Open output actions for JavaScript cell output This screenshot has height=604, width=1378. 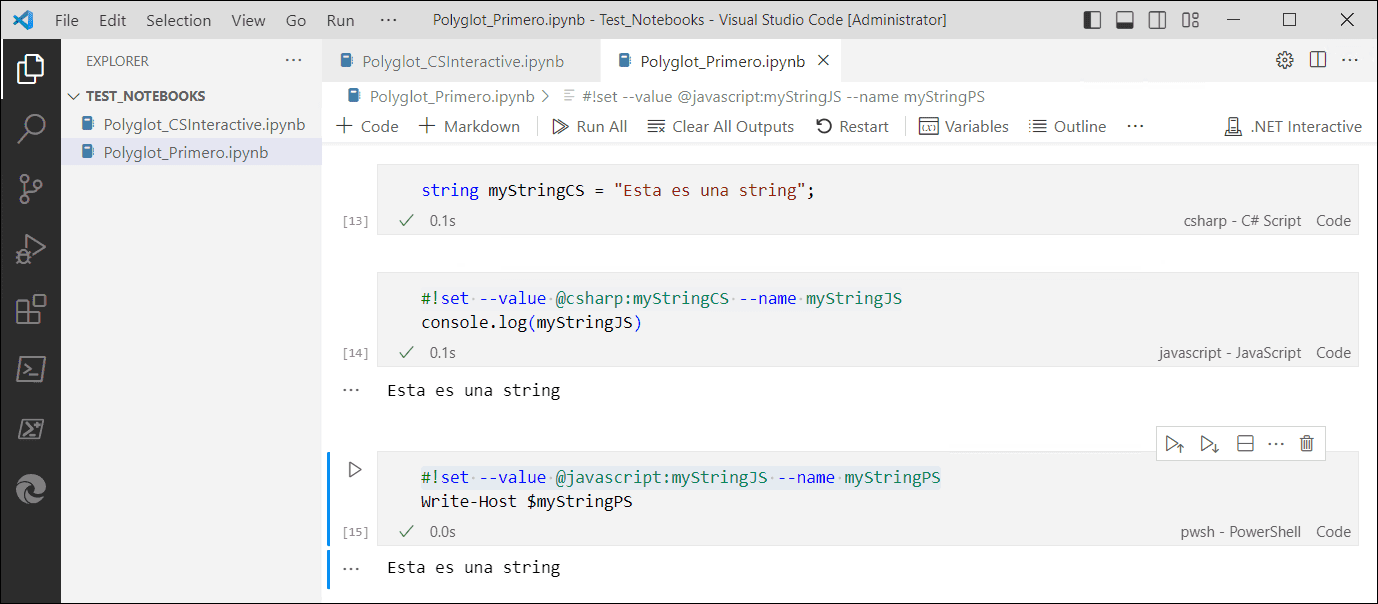click(x=351, y=390)
